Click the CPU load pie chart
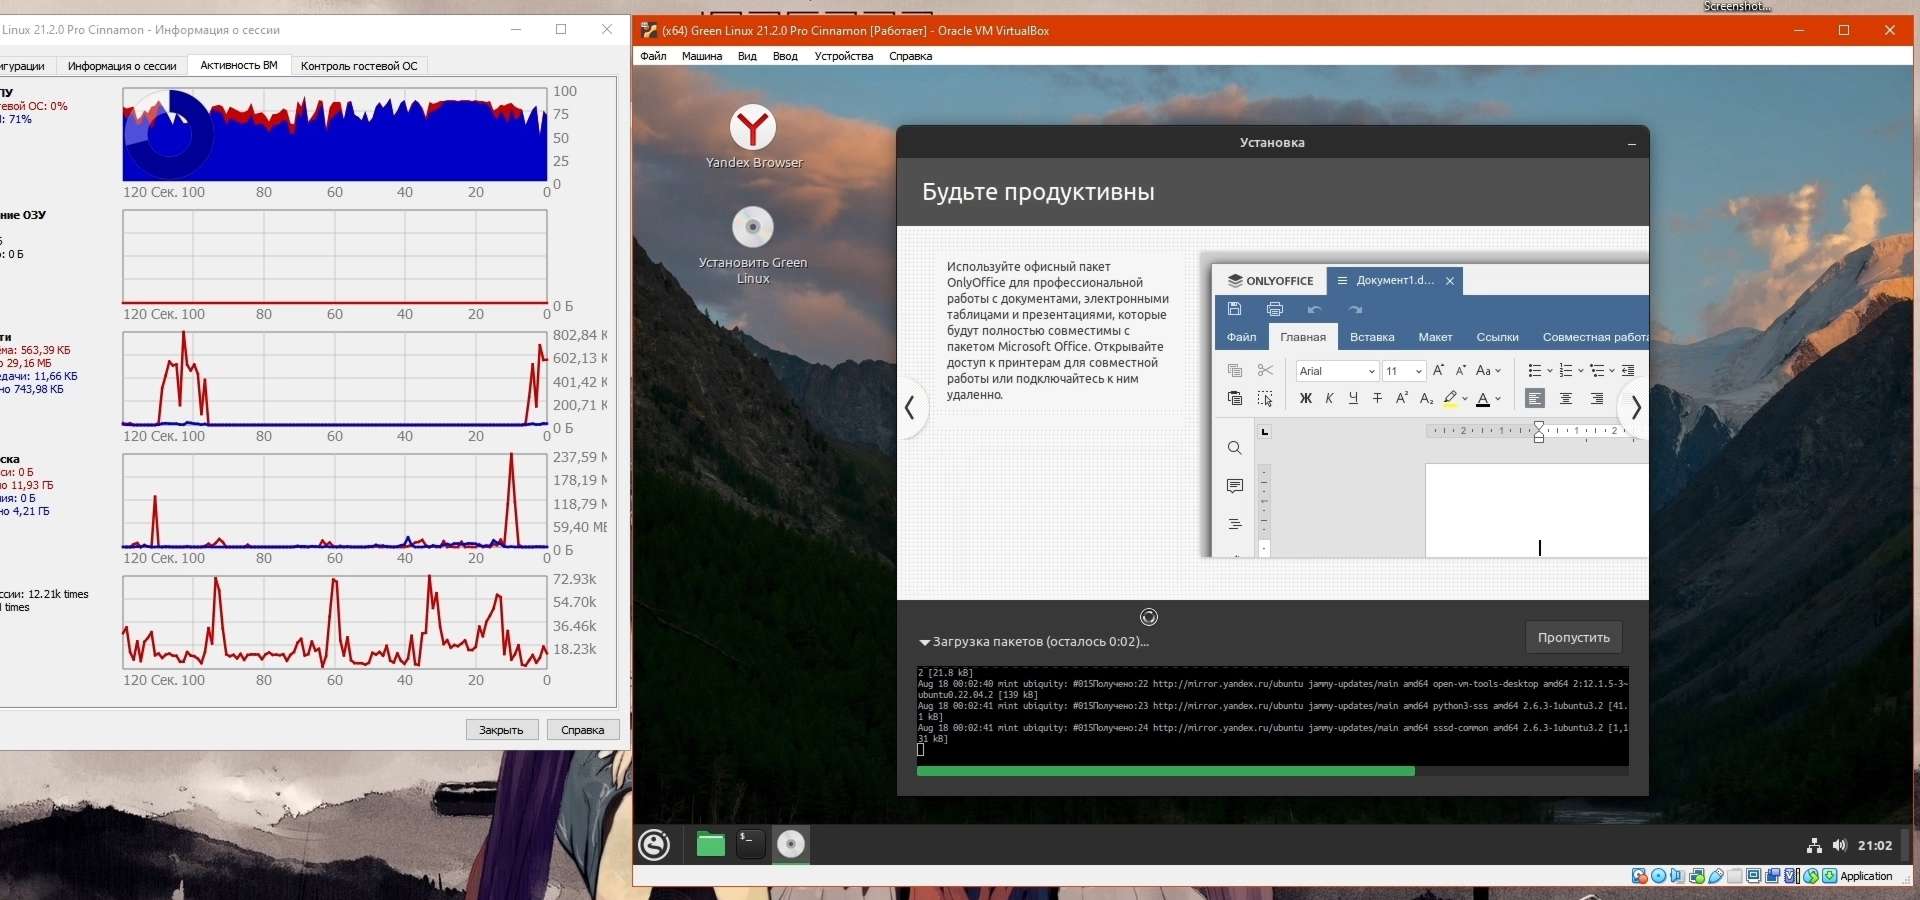This screenshot has height=900, width=1920. click(x=169, y=135)
